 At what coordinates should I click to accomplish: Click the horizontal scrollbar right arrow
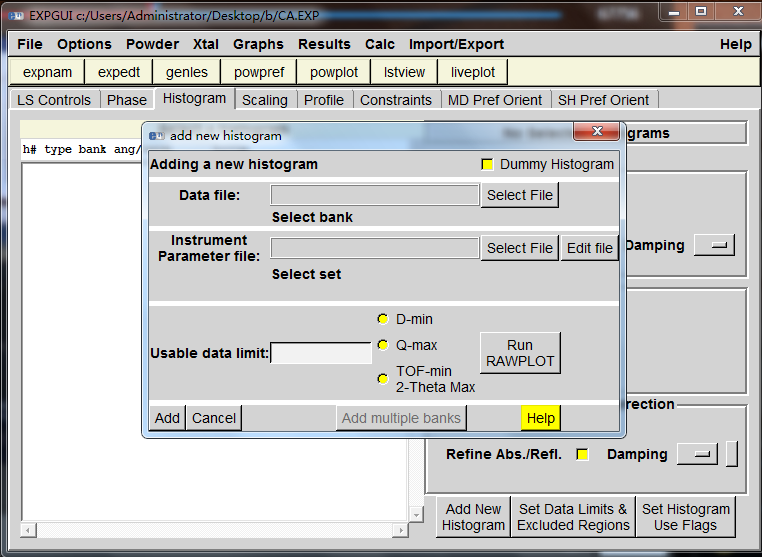[x=401, y=530]
